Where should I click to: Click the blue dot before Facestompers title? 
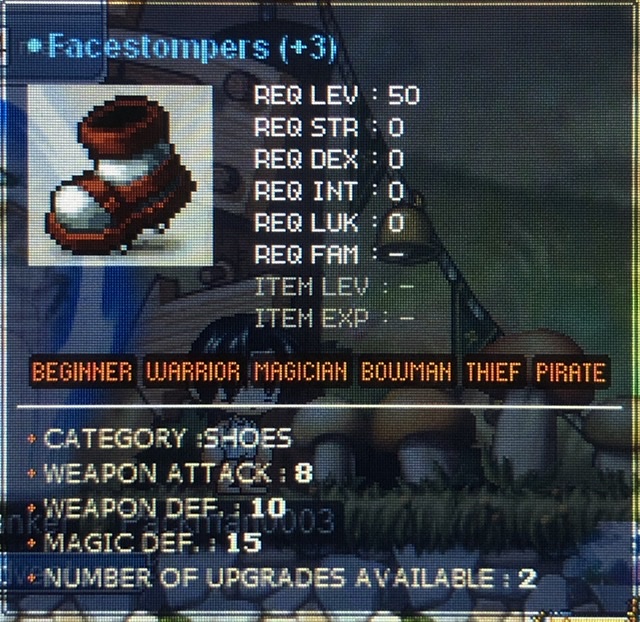[x=34, y=46]
